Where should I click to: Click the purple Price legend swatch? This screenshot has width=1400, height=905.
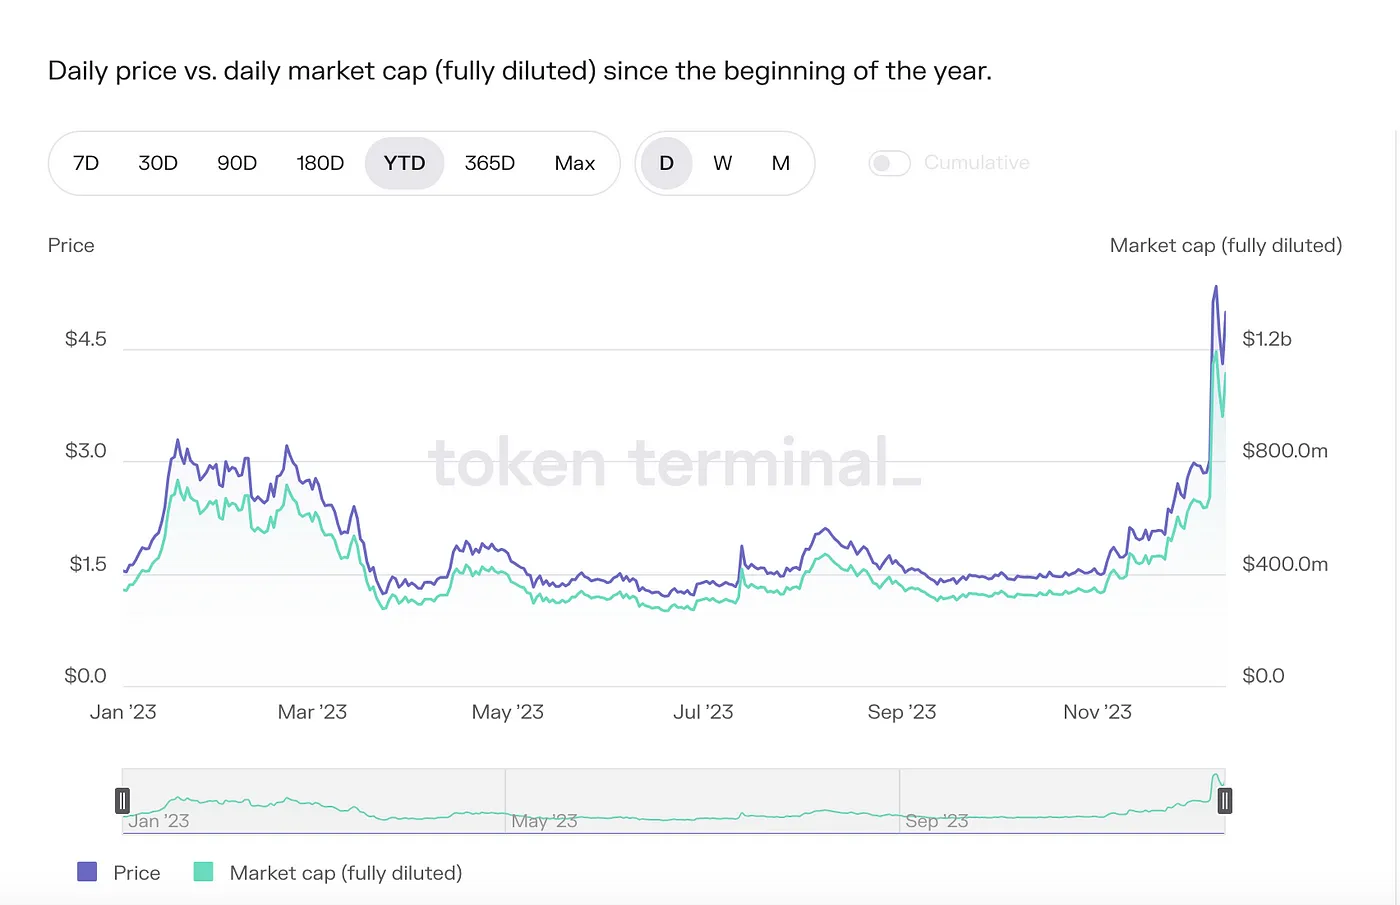click(88, 872)
